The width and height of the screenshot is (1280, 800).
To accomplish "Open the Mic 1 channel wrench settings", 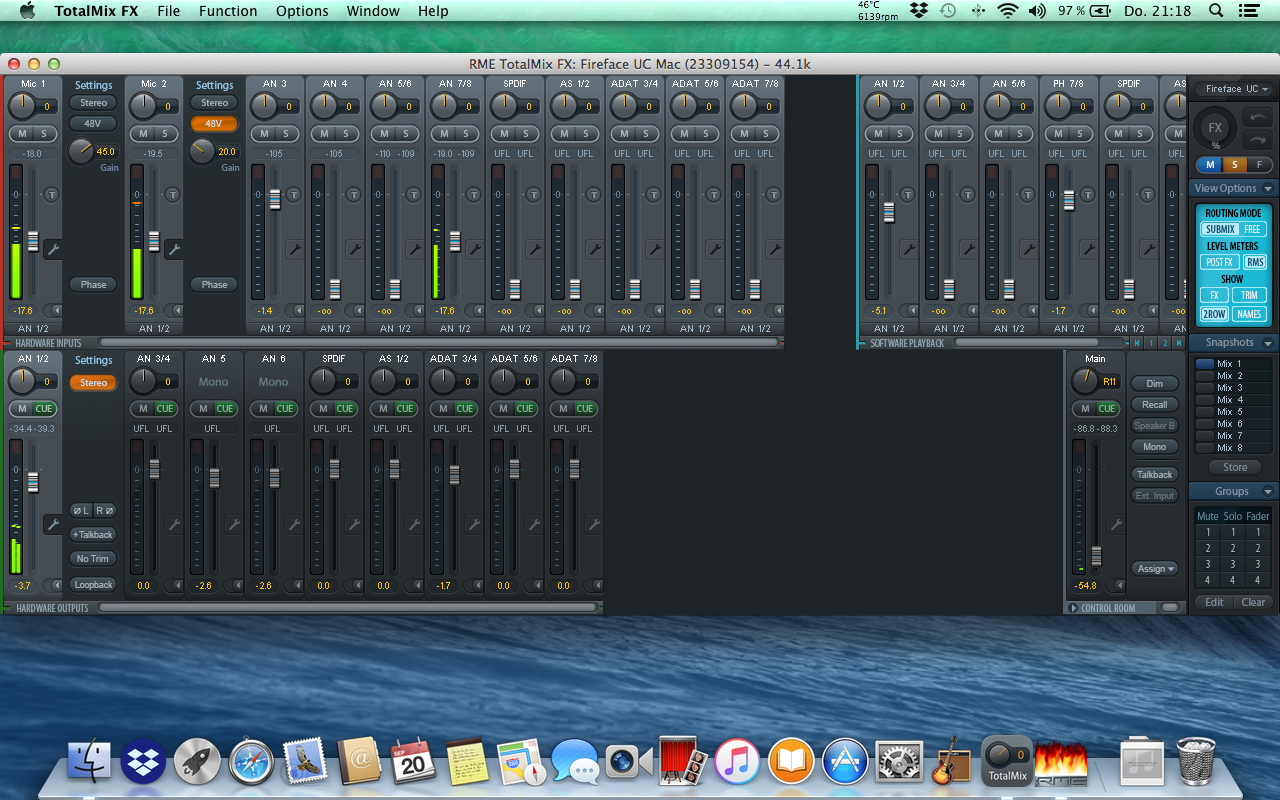I will pyautogui.click(x=53, y=249).
